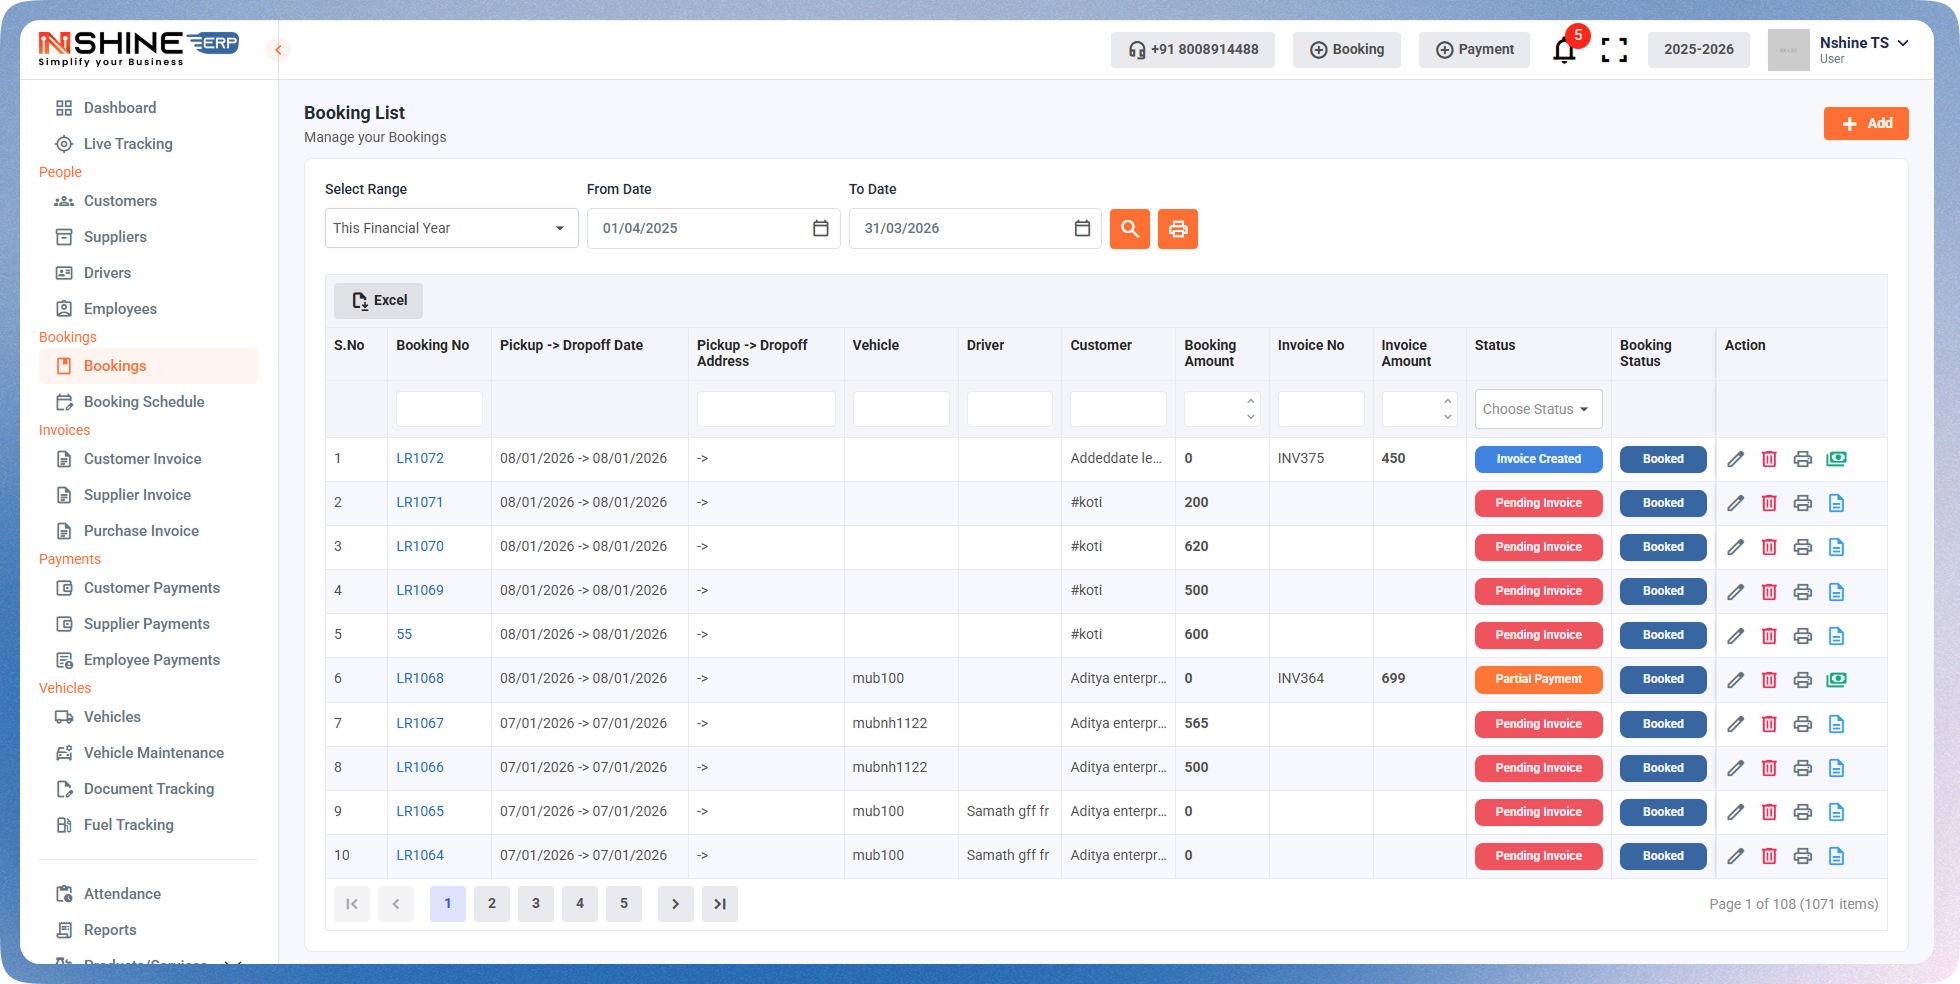Open From Date calendar picker
The image size is (1960, 984).
tap(820, 228)
